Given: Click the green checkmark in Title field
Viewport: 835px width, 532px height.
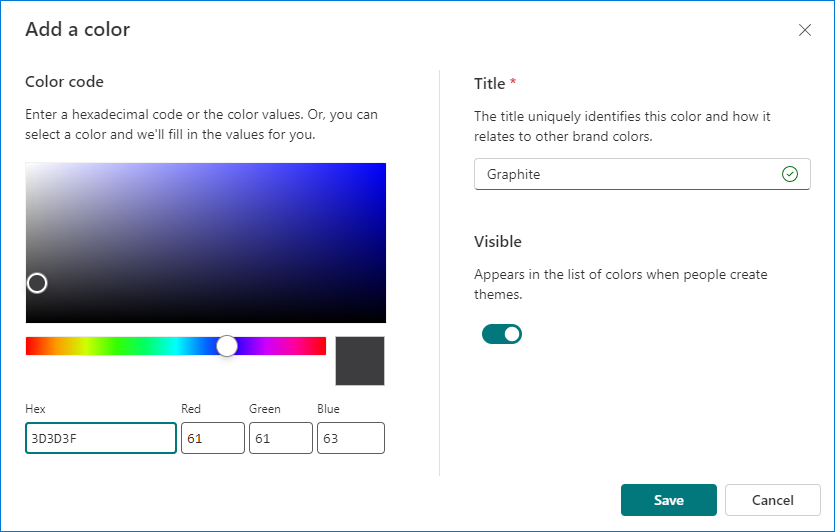Looking at the screenshot, I should point(790,174).
